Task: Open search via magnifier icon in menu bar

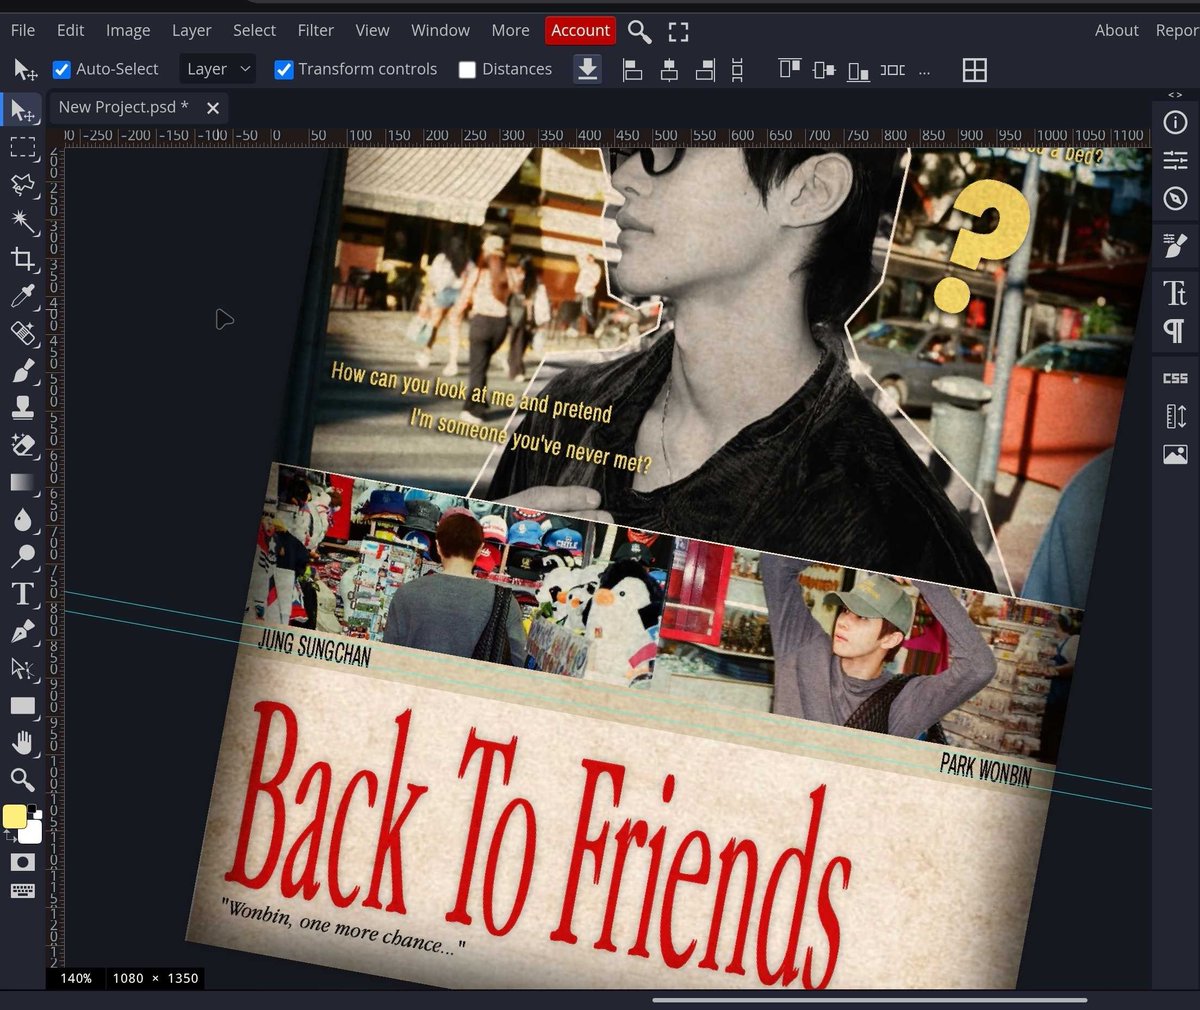Action: (x=639, y=31)
